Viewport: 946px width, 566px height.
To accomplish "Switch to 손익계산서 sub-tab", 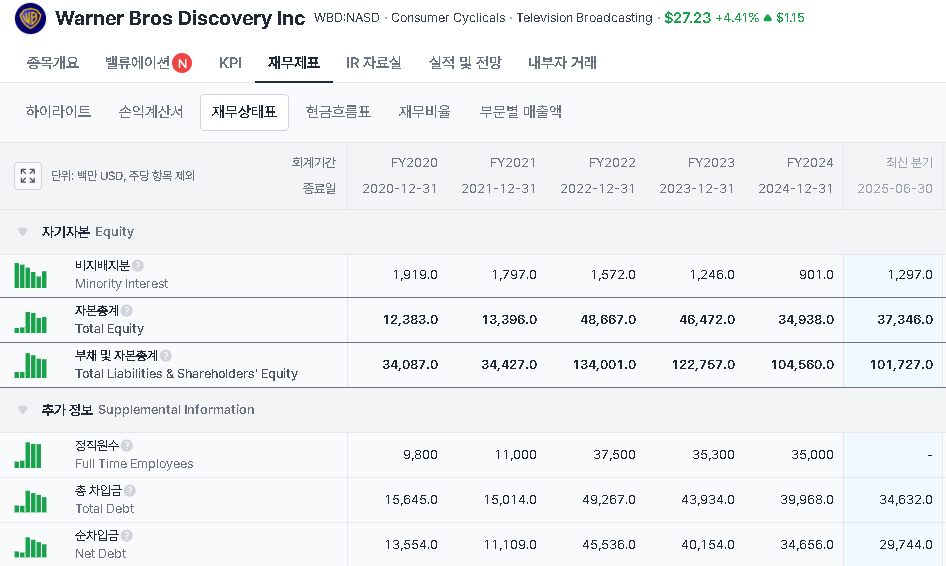I will 151,112.
